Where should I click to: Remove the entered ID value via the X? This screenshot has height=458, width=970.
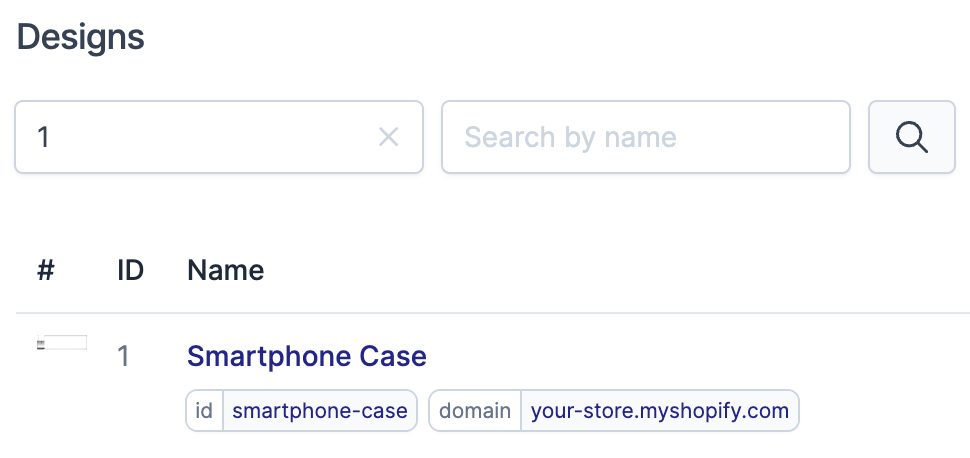pos(388,137)
